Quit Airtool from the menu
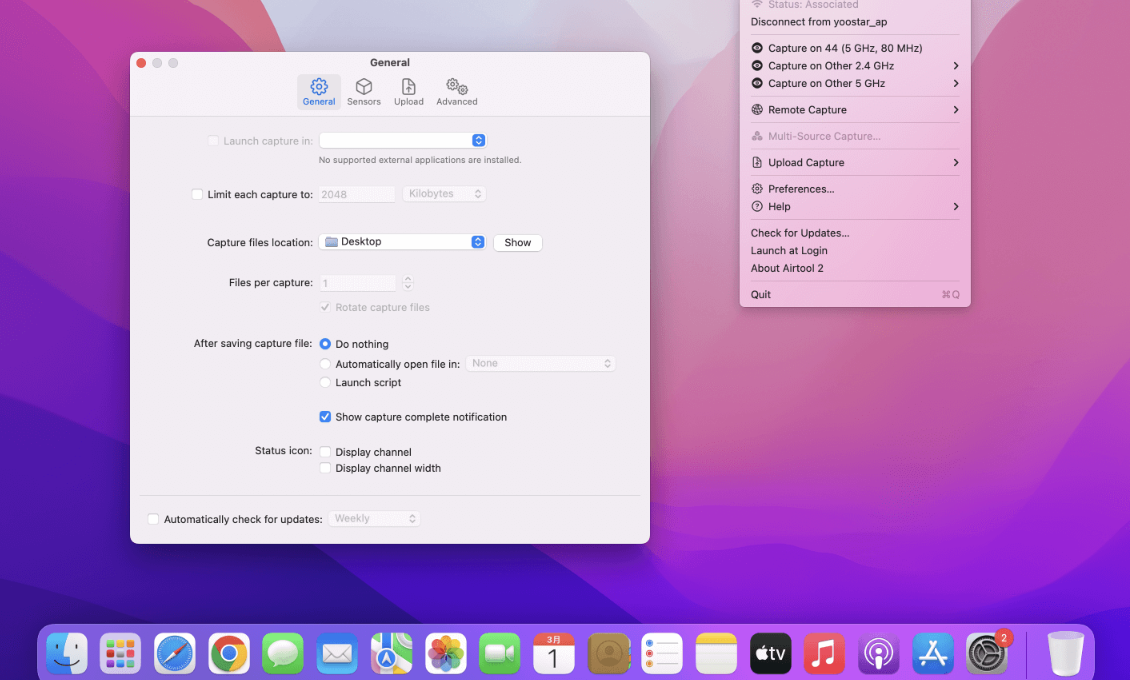Screen dimensions: 1130x680 [855, 295]
